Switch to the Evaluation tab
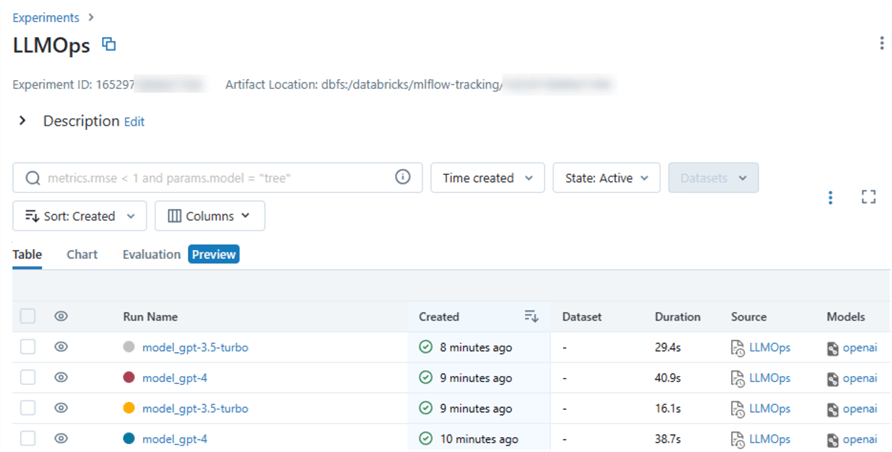Screen dimensions: 892x452 pyautogui.click(x=151, y=254)
